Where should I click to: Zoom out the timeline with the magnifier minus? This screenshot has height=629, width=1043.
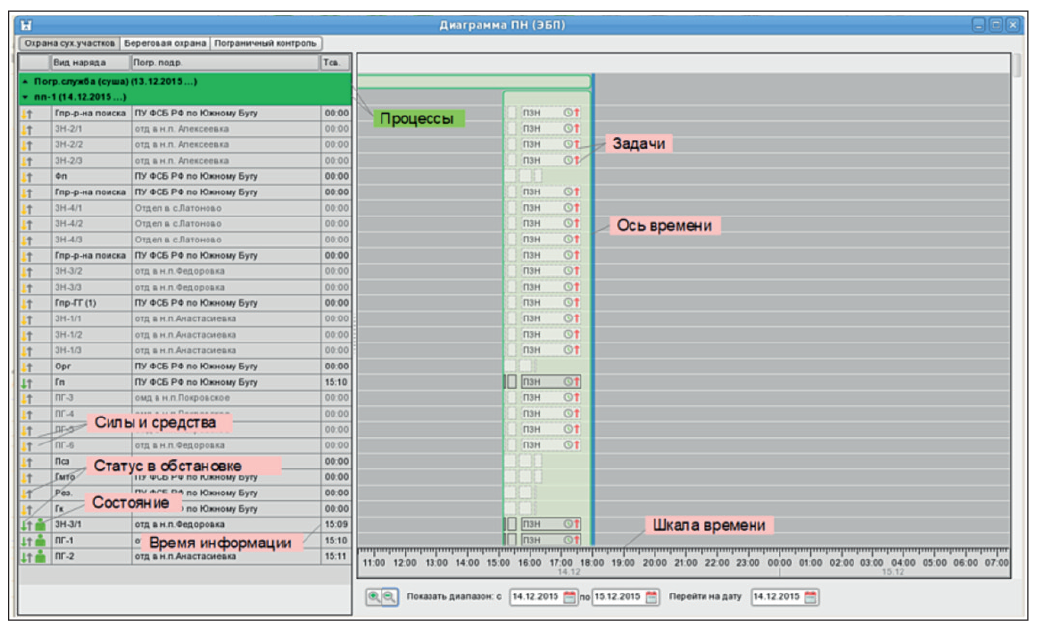tap(389, 597)
